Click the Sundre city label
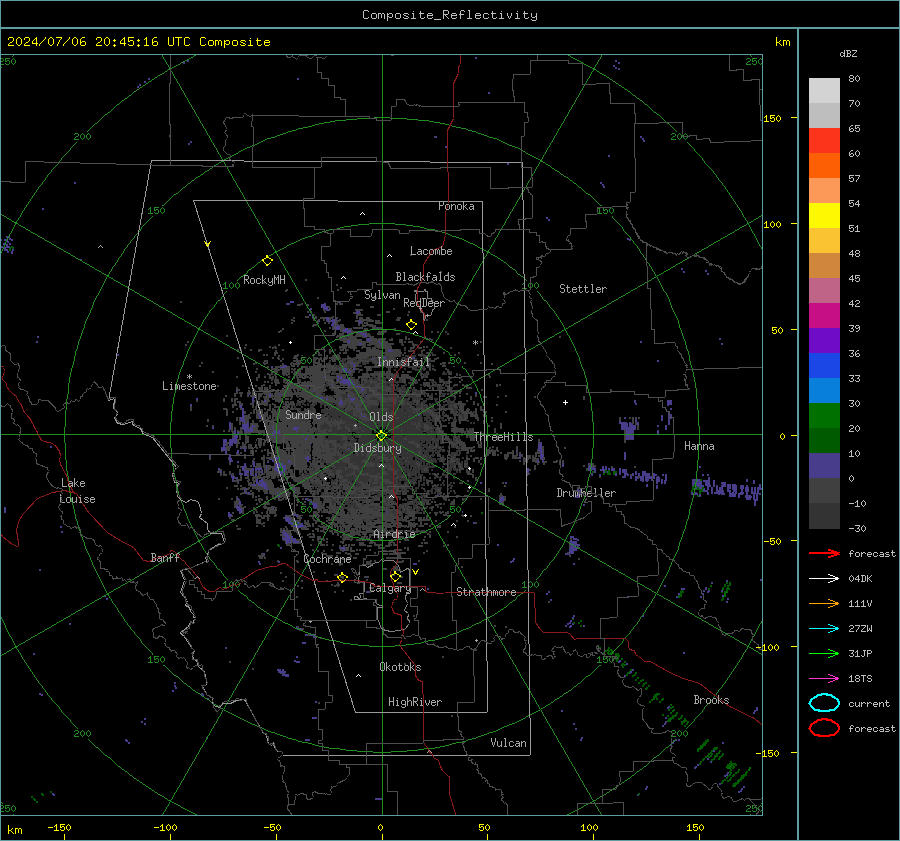Screen dimensions: 900x841 (x=303, y=414)
